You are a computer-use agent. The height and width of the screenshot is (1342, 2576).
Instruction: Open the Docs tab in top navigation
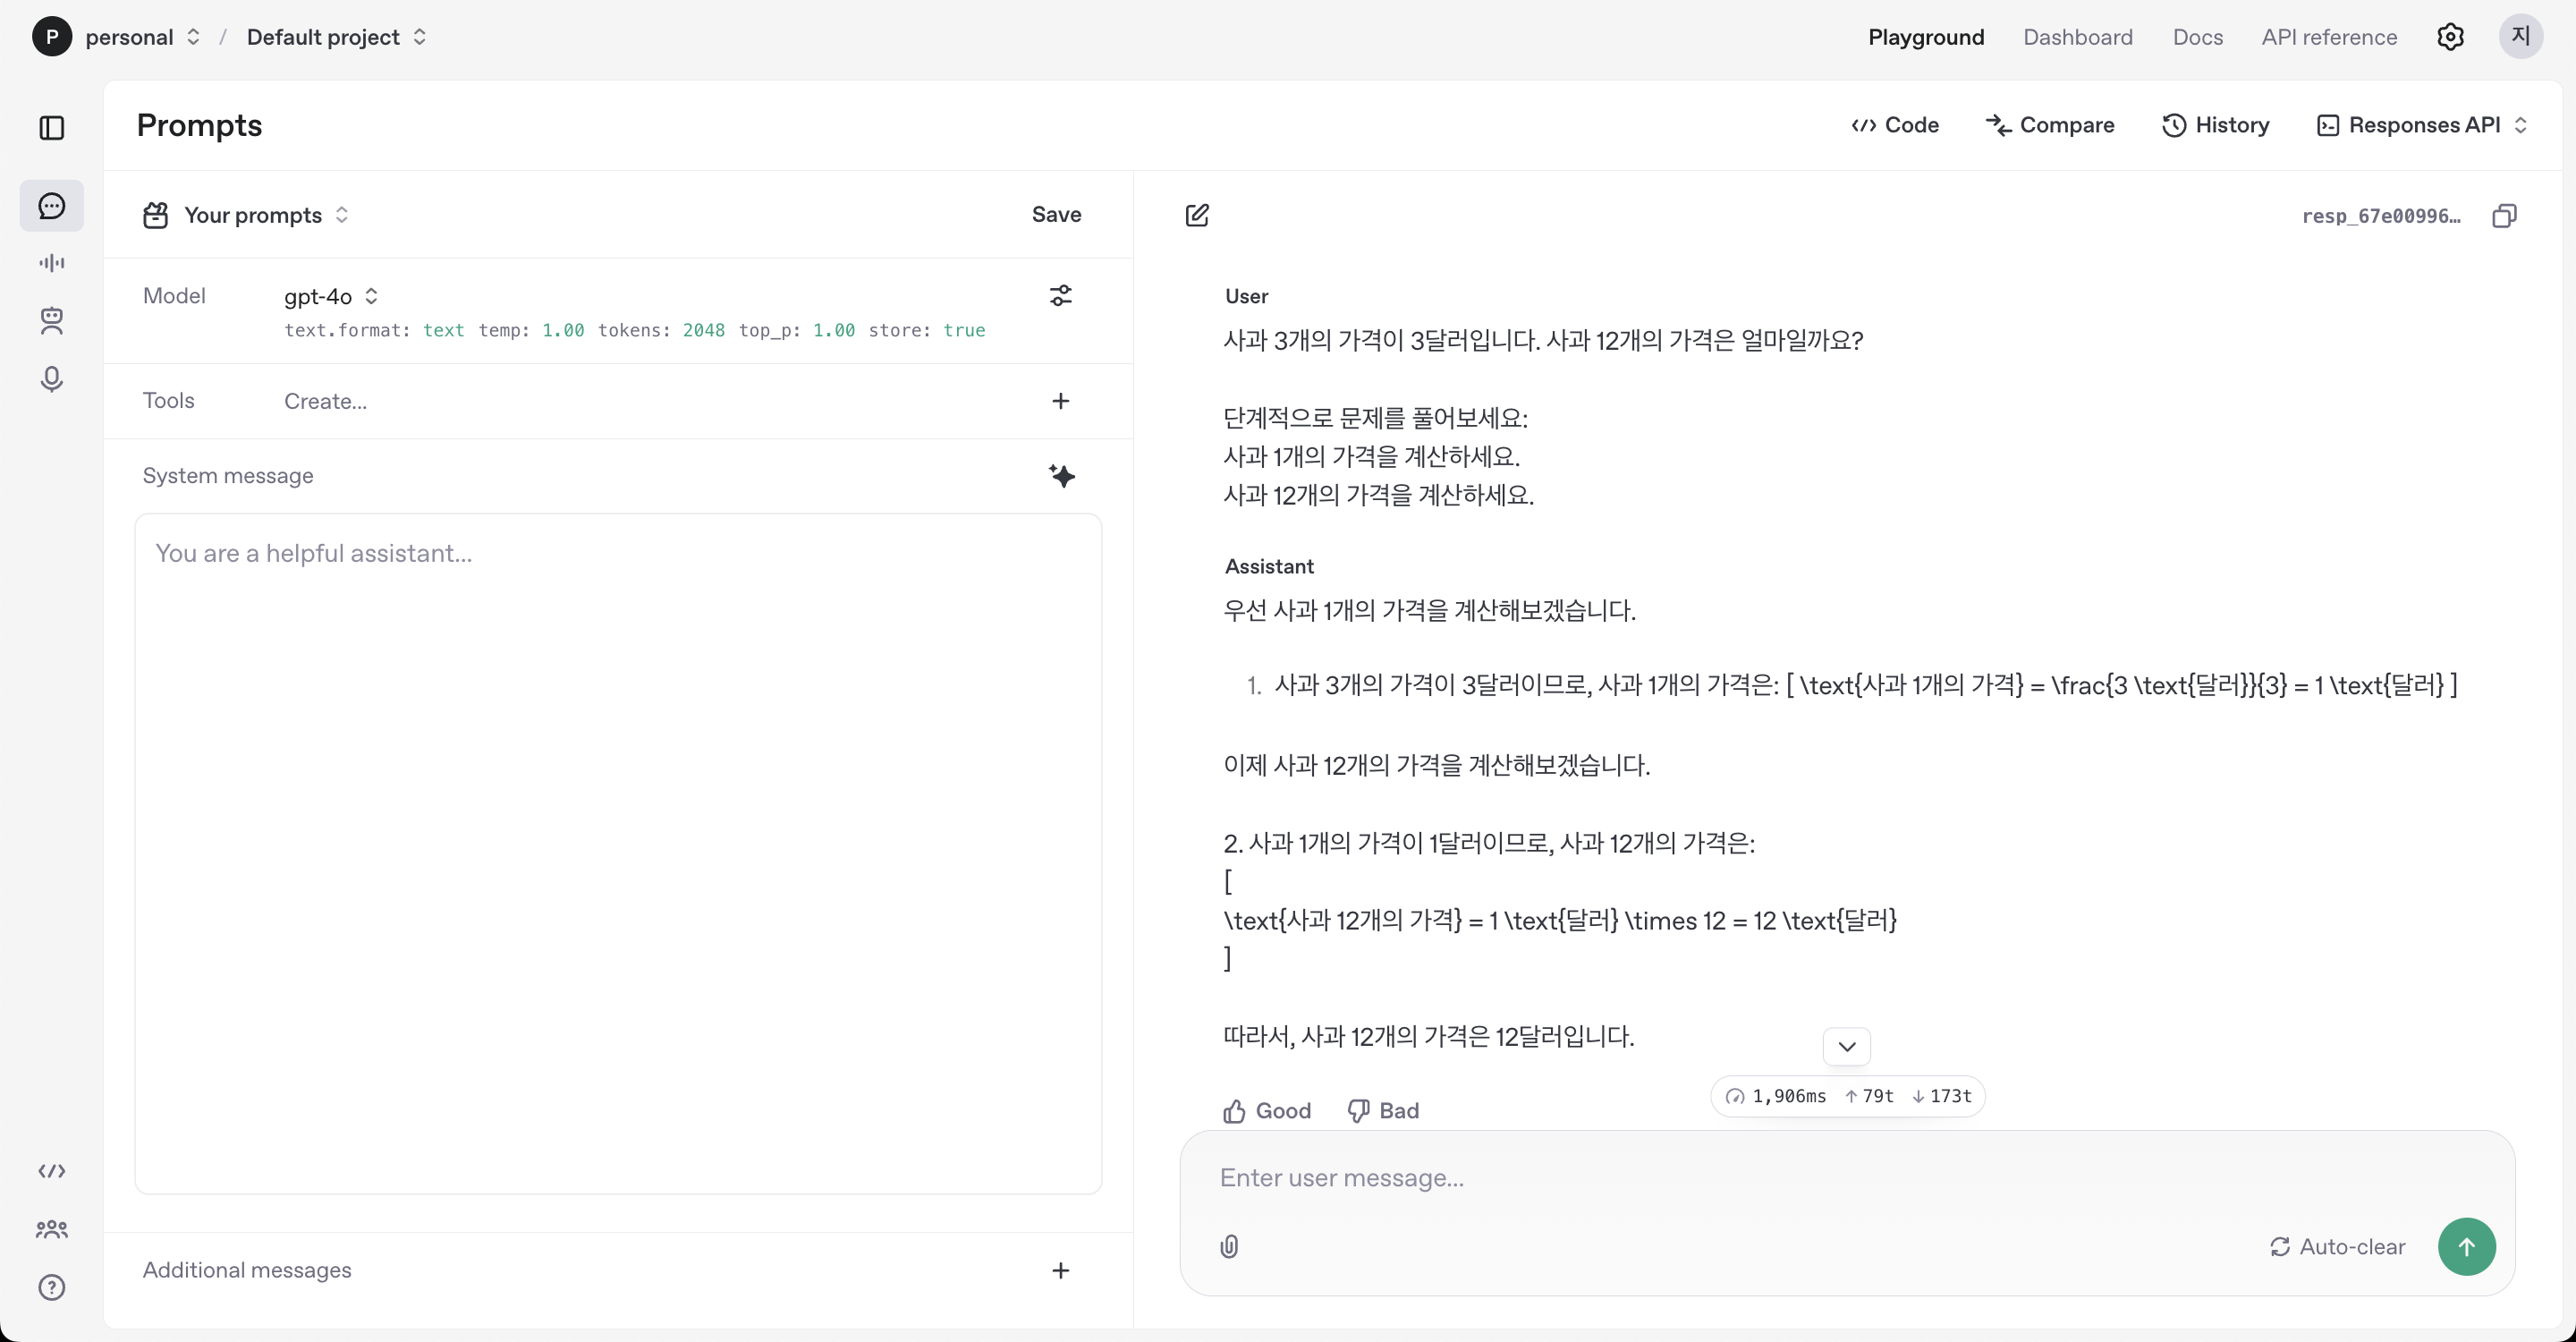[2197, 37]
